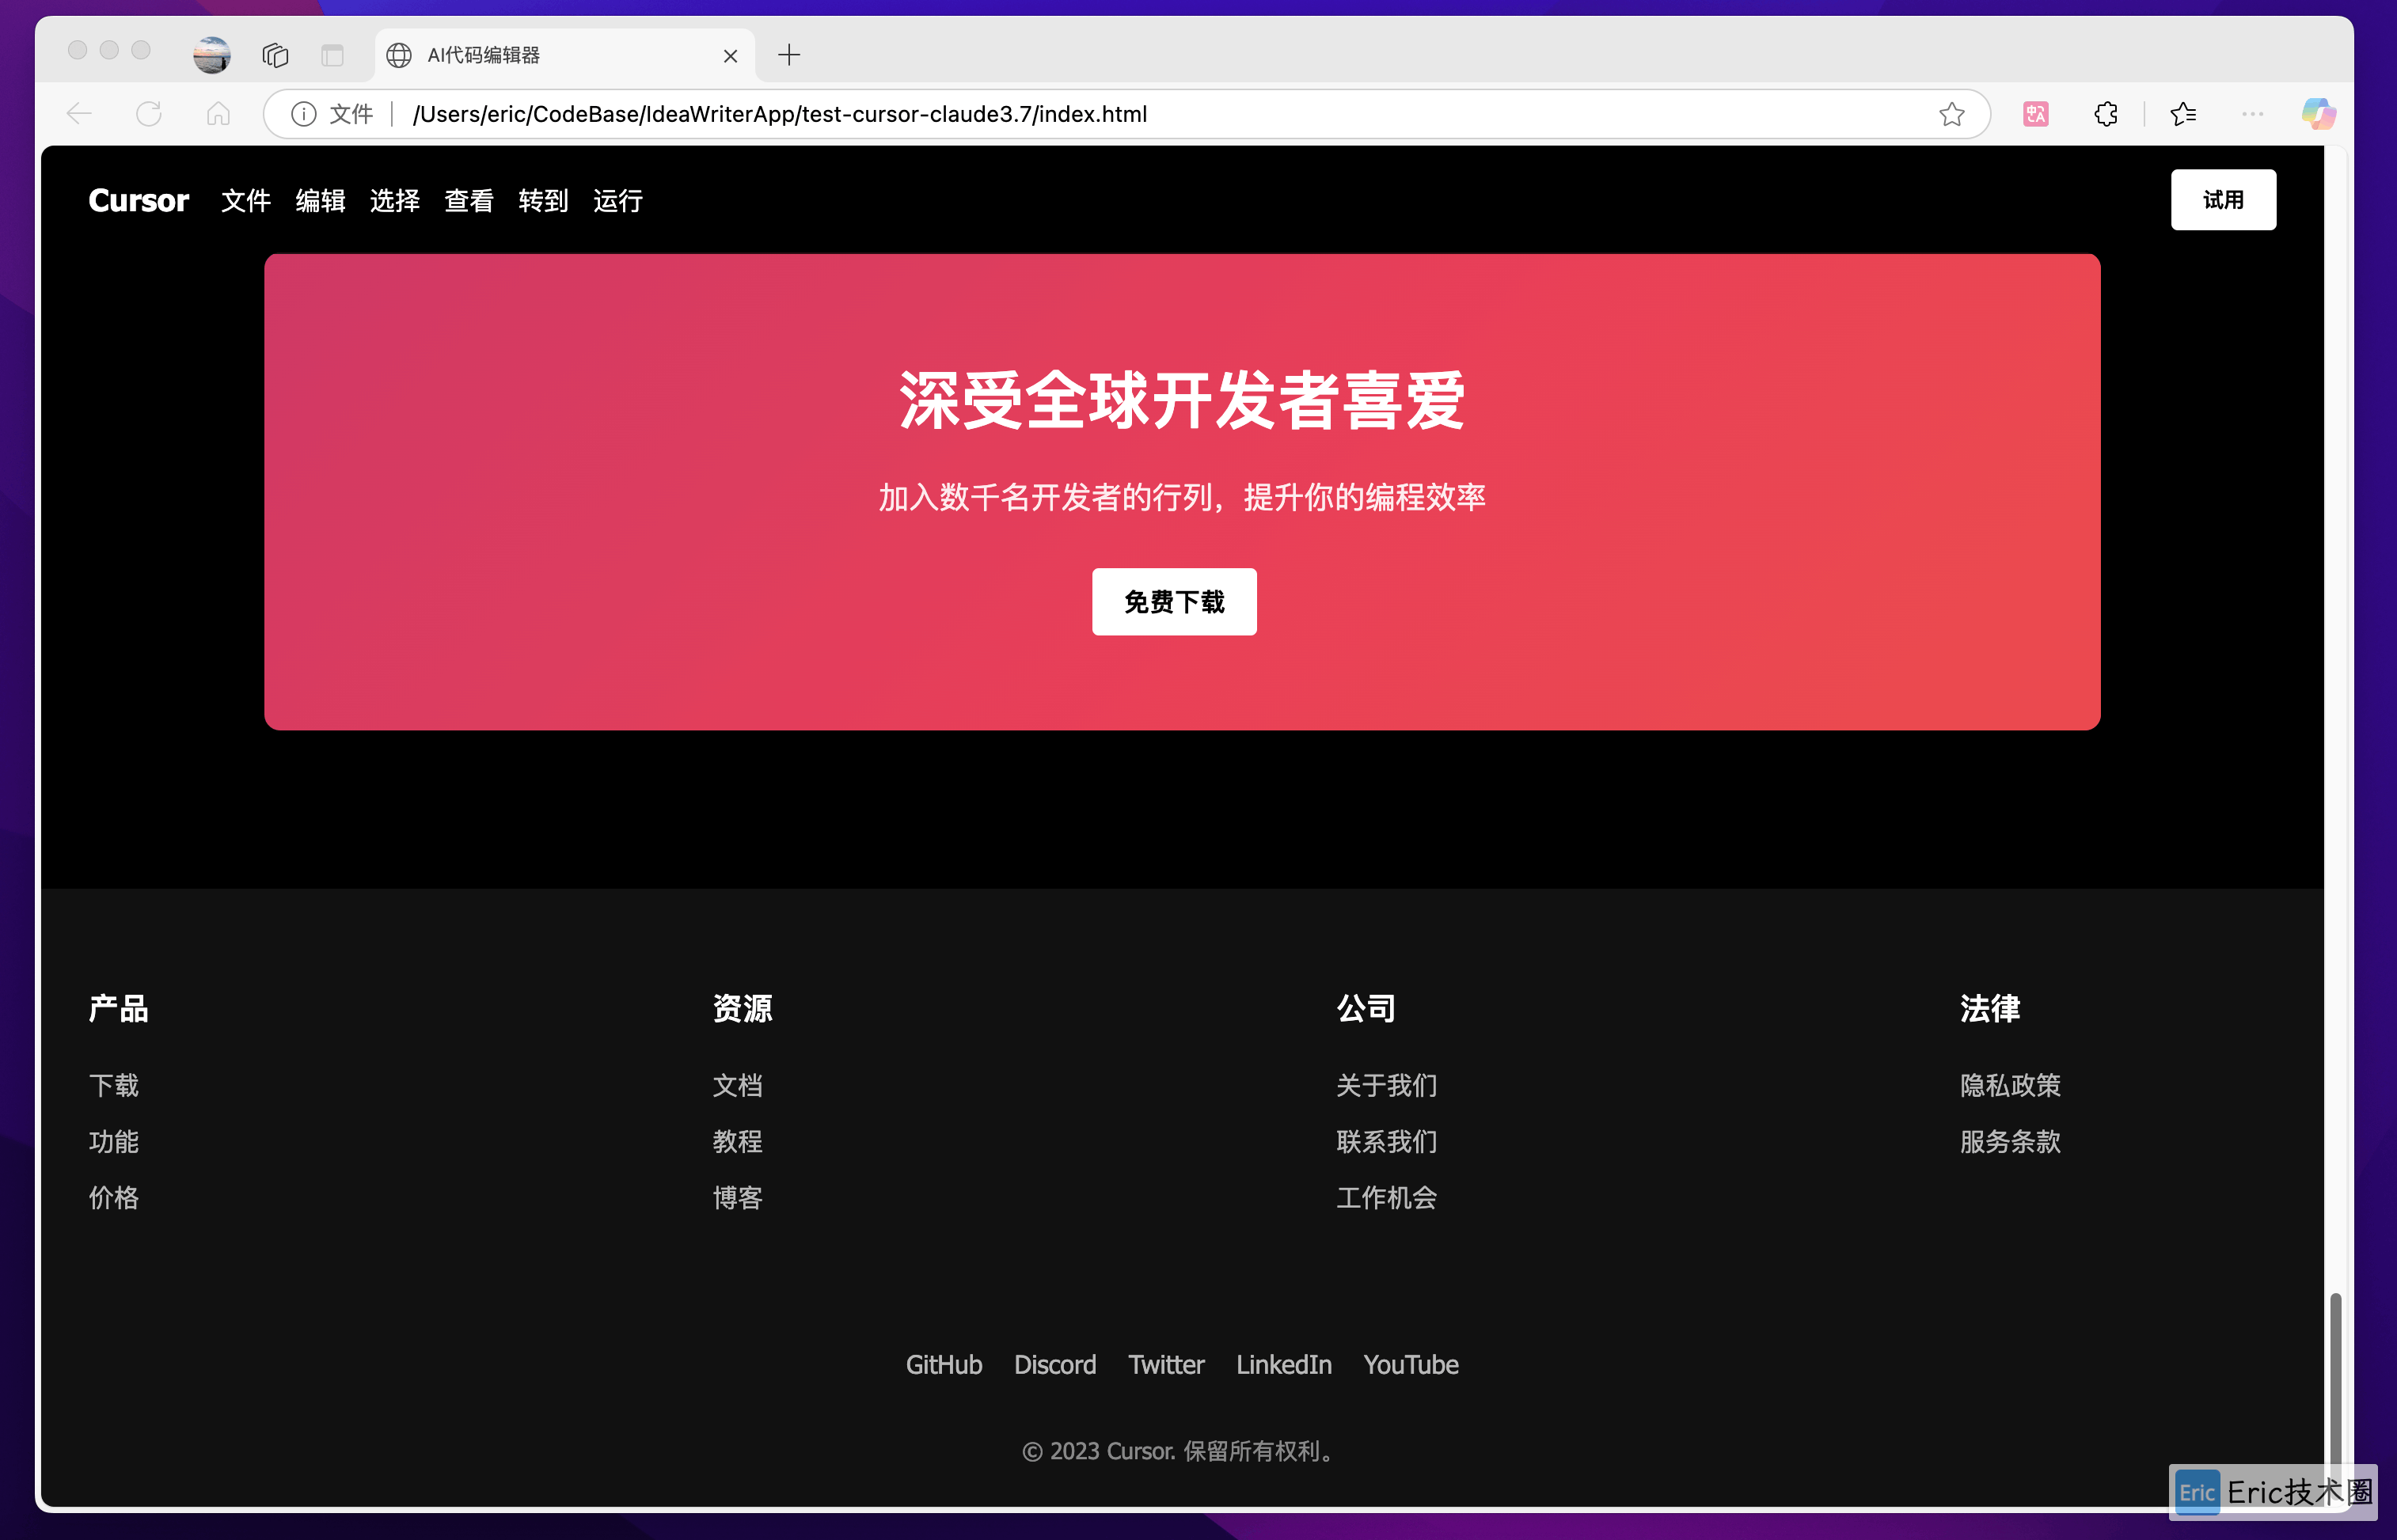
Task: Open the favorites list icon
Action: click(2183, 114)
